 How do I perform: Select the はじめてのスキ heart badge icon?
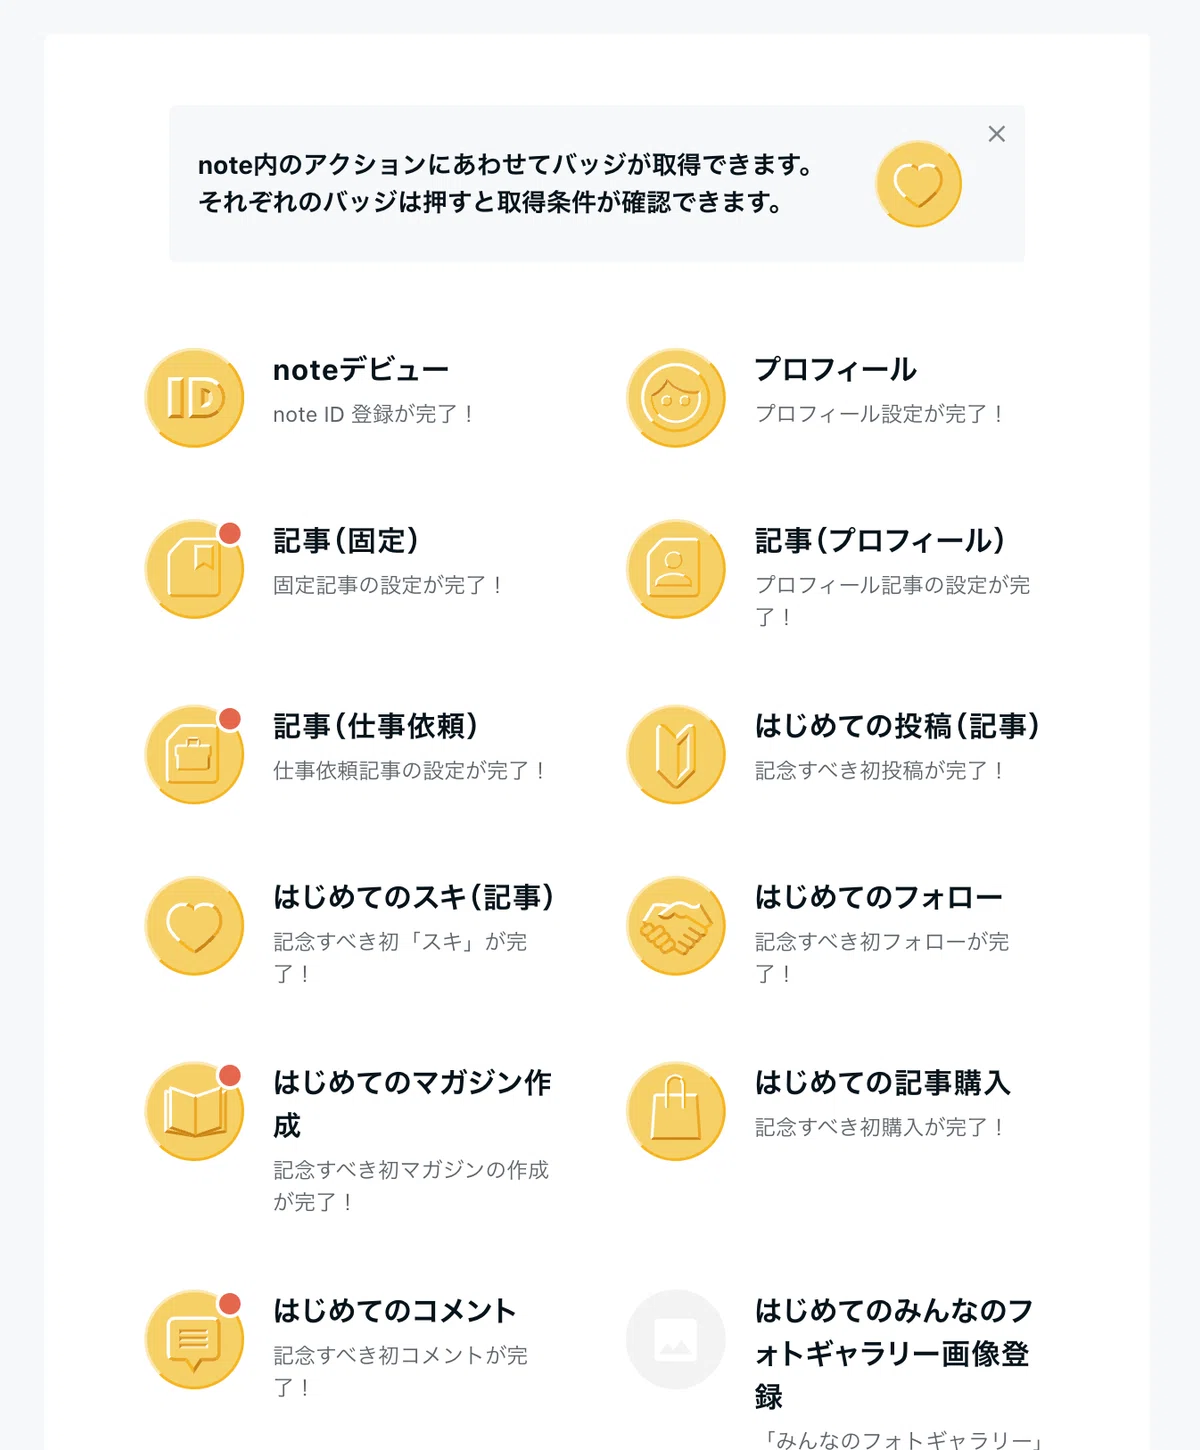[195, 926]
